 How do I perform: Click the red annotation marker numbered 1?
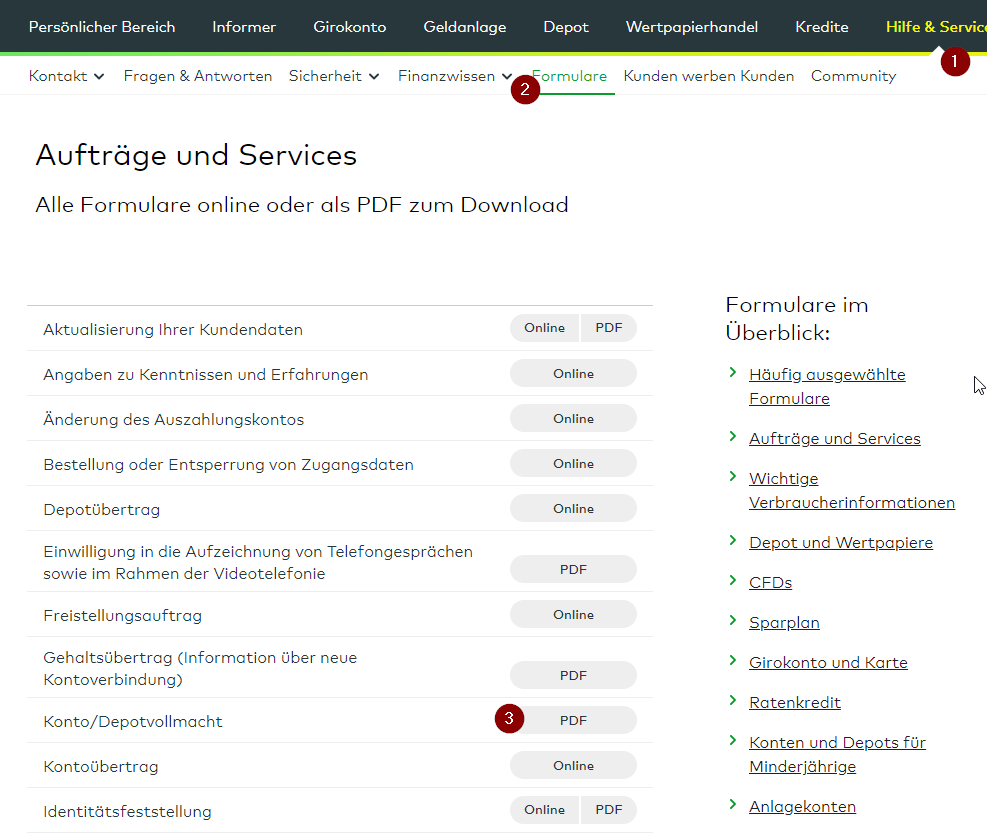pyautogui.click(x=954, y=61)
